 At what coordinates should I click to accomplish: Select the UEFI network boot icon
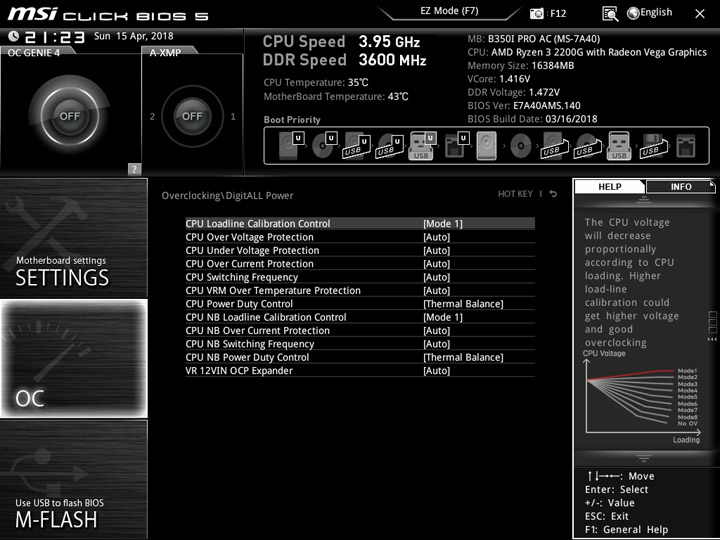(x=457, y=146)
